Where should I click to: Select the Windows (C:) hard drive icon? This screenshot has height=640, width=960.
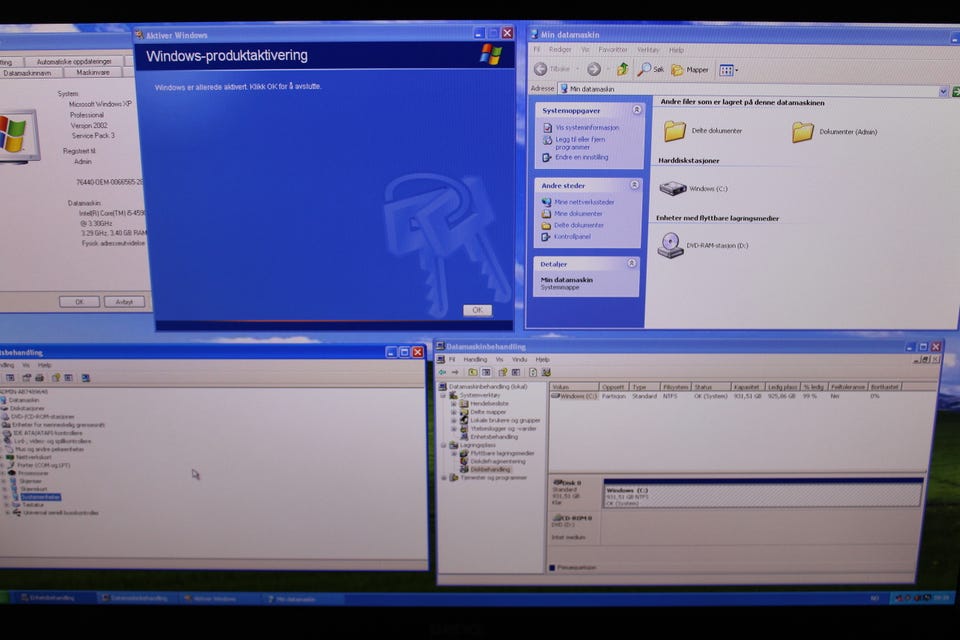pos(672,189)
